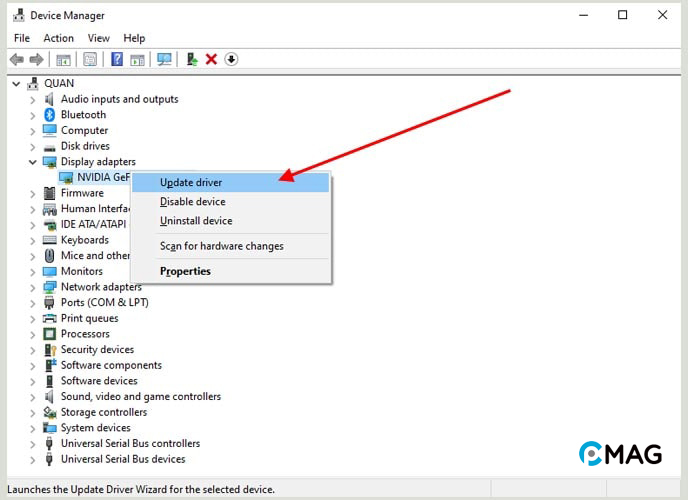
Task: Click the Computer category monitor icon
Action: (50, 130)
